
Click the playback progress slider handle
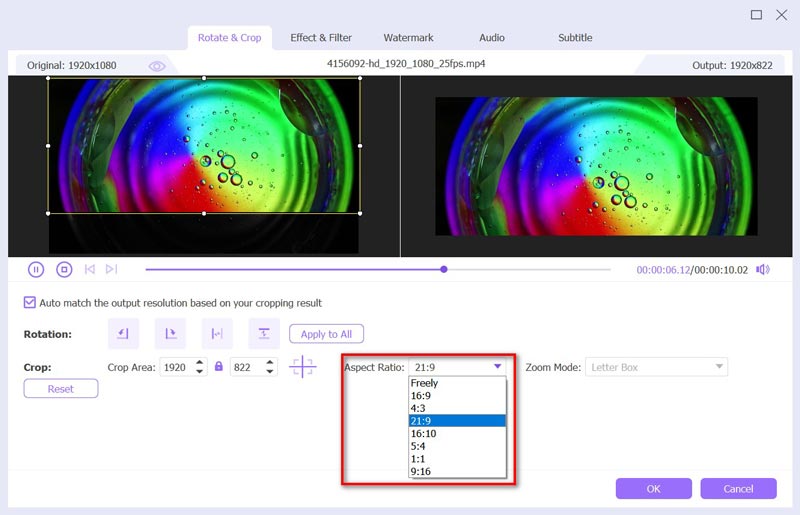[x=444, y=269]
